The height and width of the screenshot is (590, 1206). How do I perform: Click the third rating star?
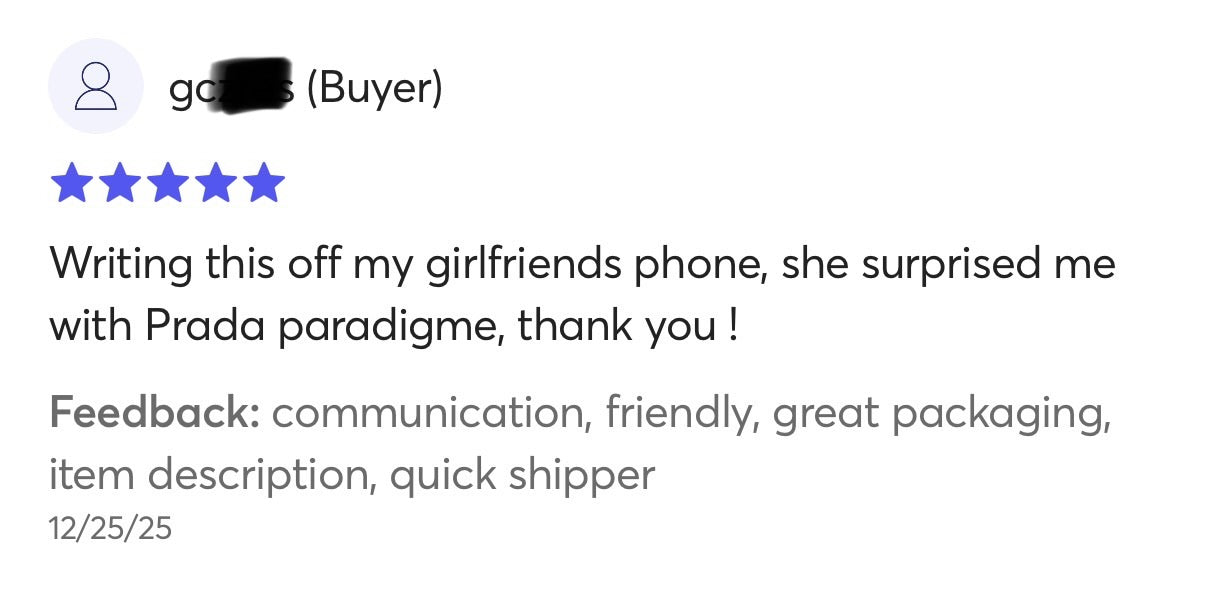tap(166, 183)
